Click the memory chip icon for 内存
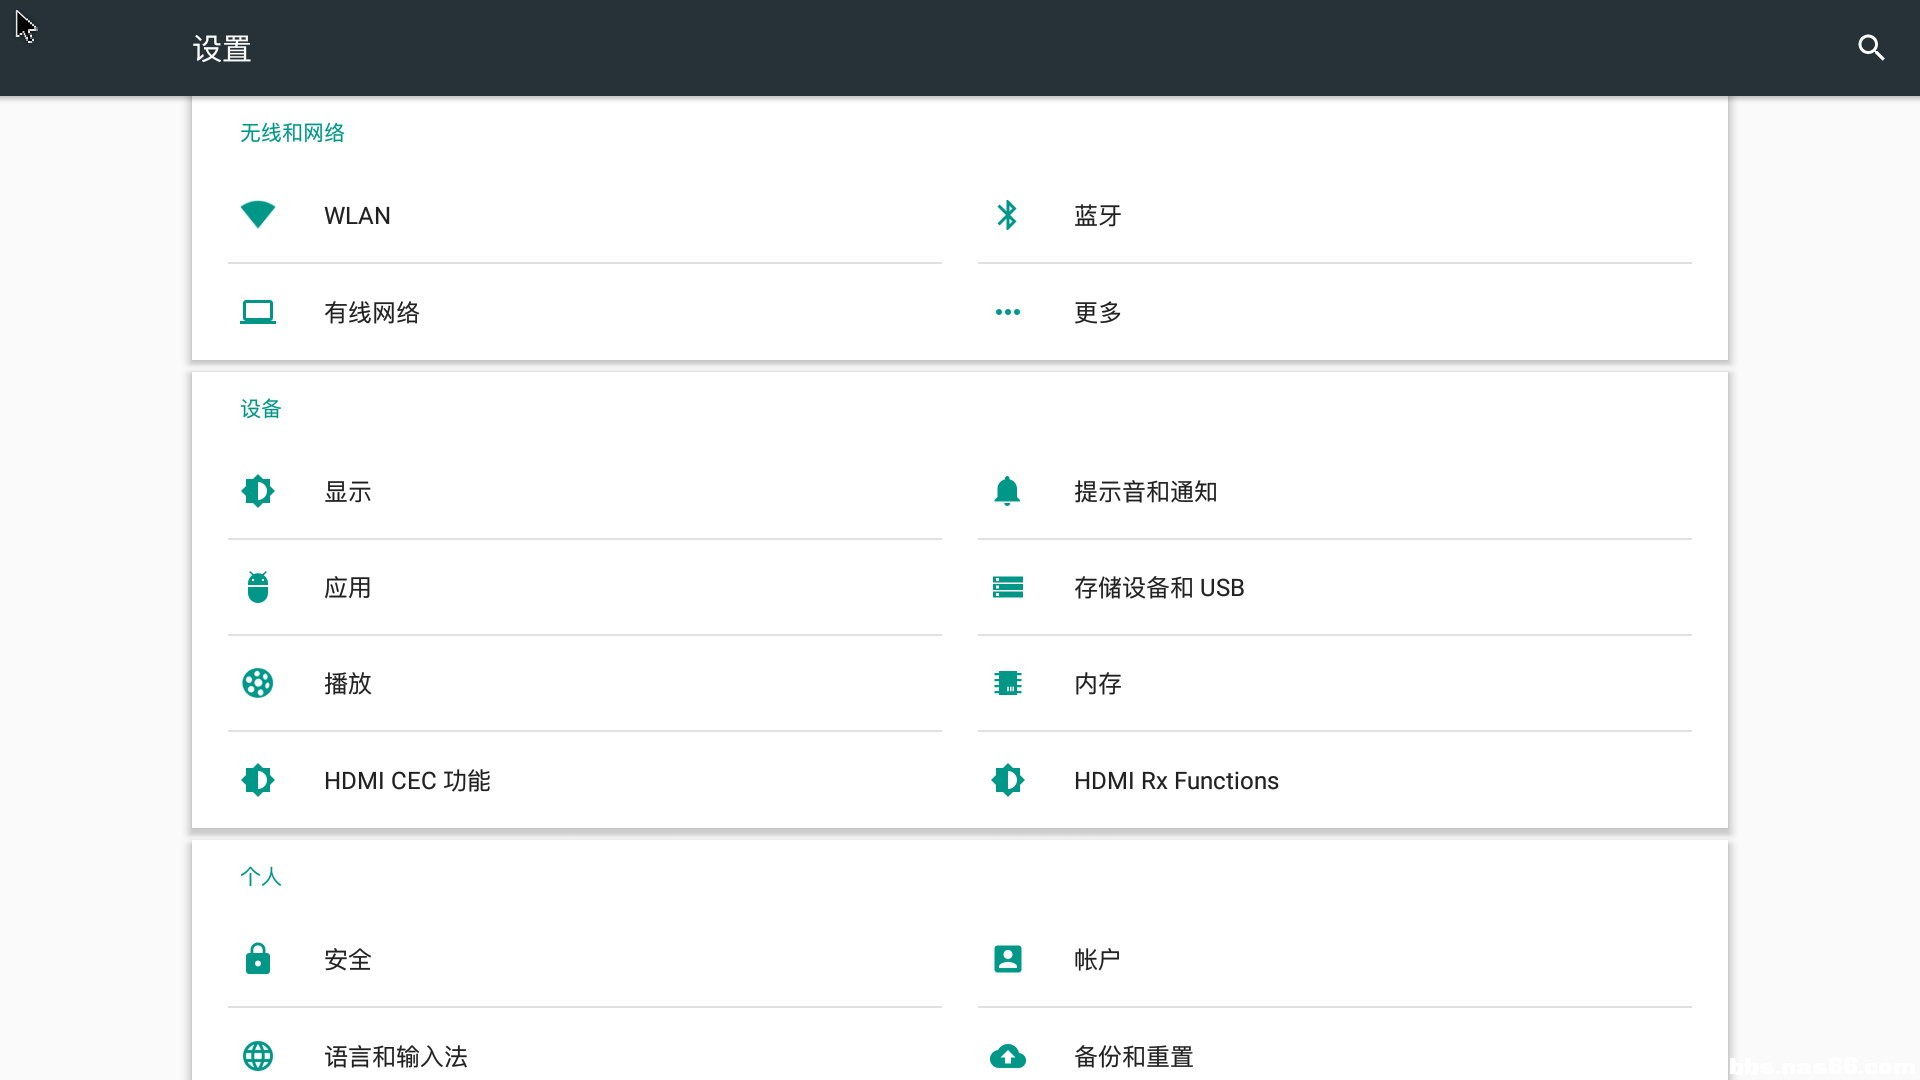 pos(1008,683)
